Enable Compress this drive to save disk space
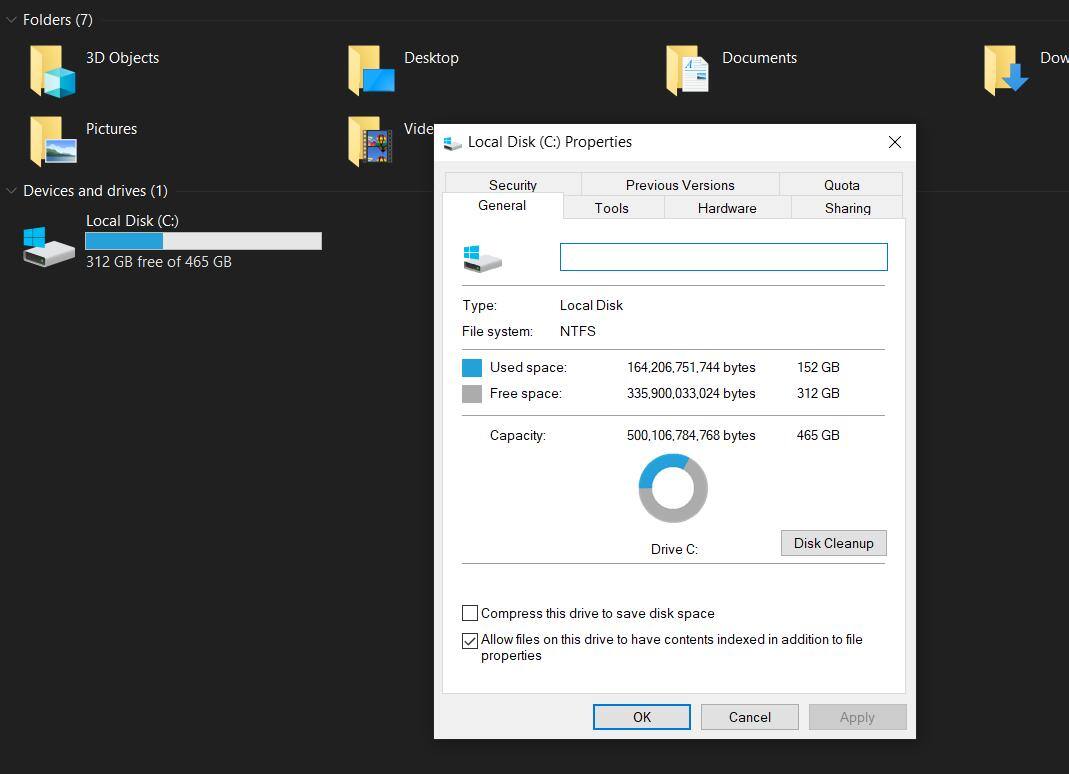The height and width of the screenshot is (774, 1069). (470, 613)
